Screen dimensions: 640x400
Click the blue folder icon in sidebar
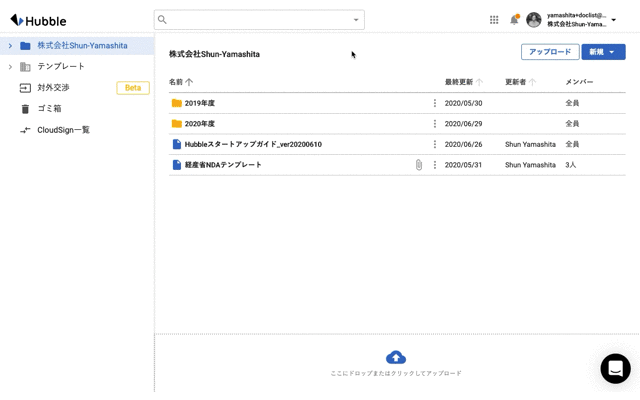tap(25, 46)
